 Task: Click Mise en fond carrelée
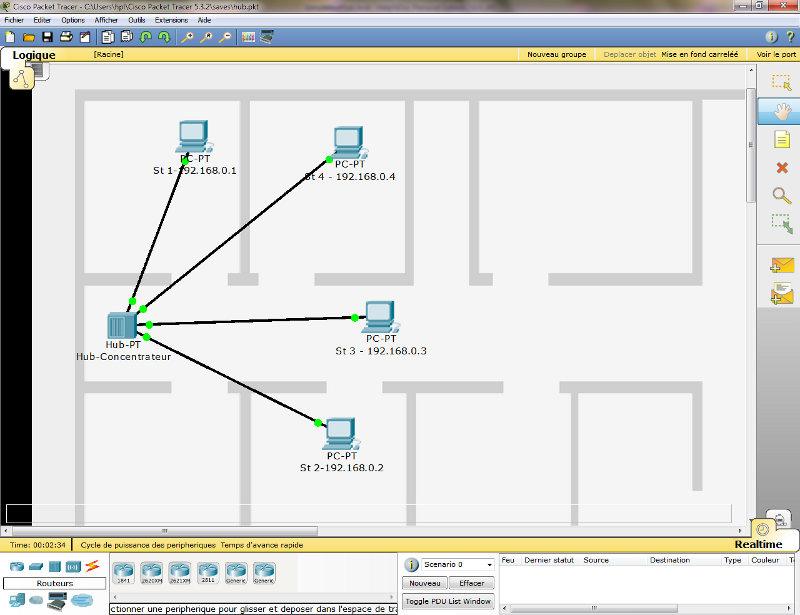699,54
